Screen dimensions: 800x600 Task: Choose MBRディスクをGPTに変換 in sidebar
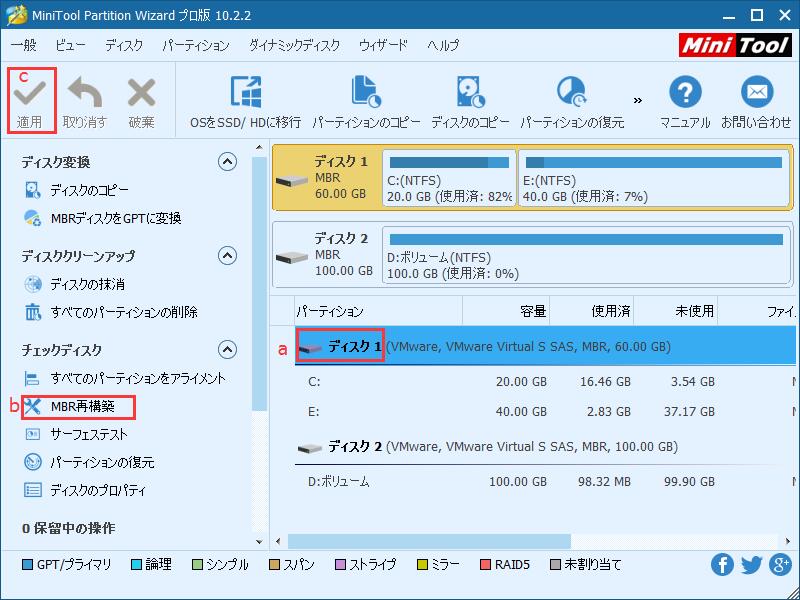(103, 218)
